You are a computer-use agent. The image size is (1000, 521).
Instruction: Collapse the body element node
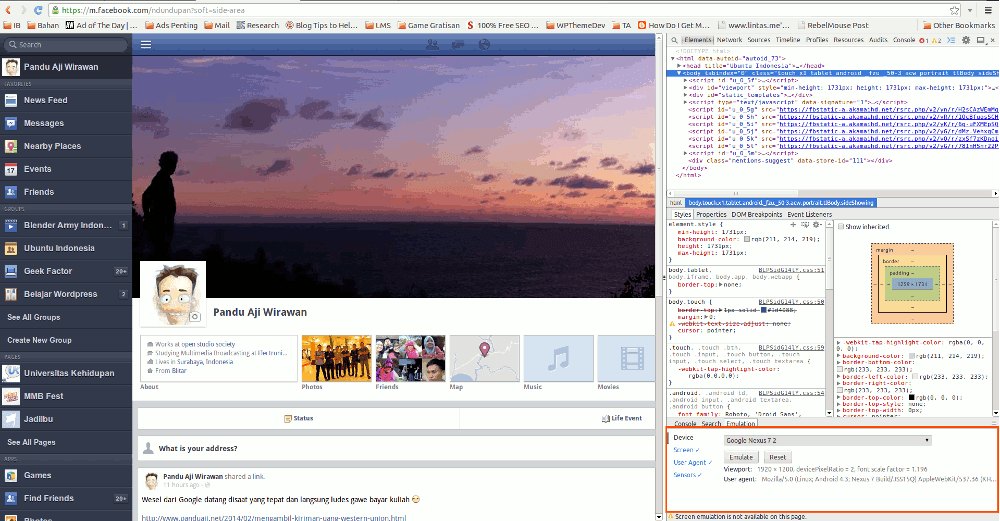pos(679,73)
